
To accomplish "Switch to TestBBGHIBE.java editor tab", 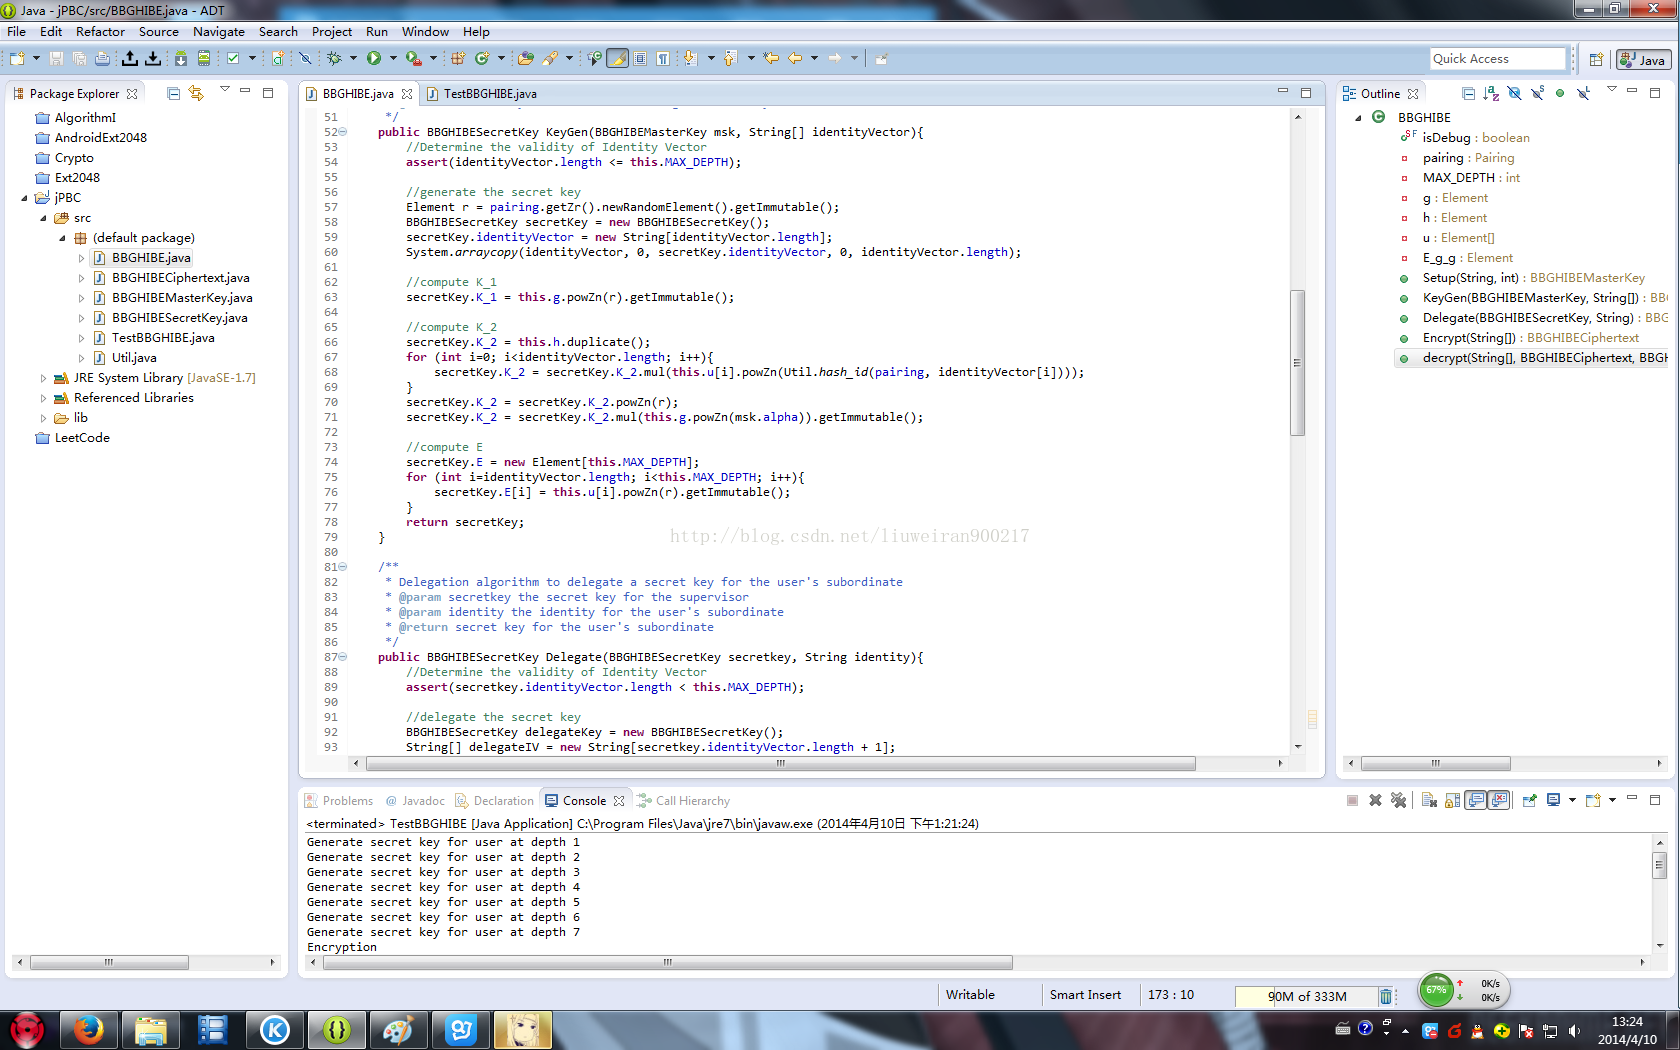I will click(483, 94).
